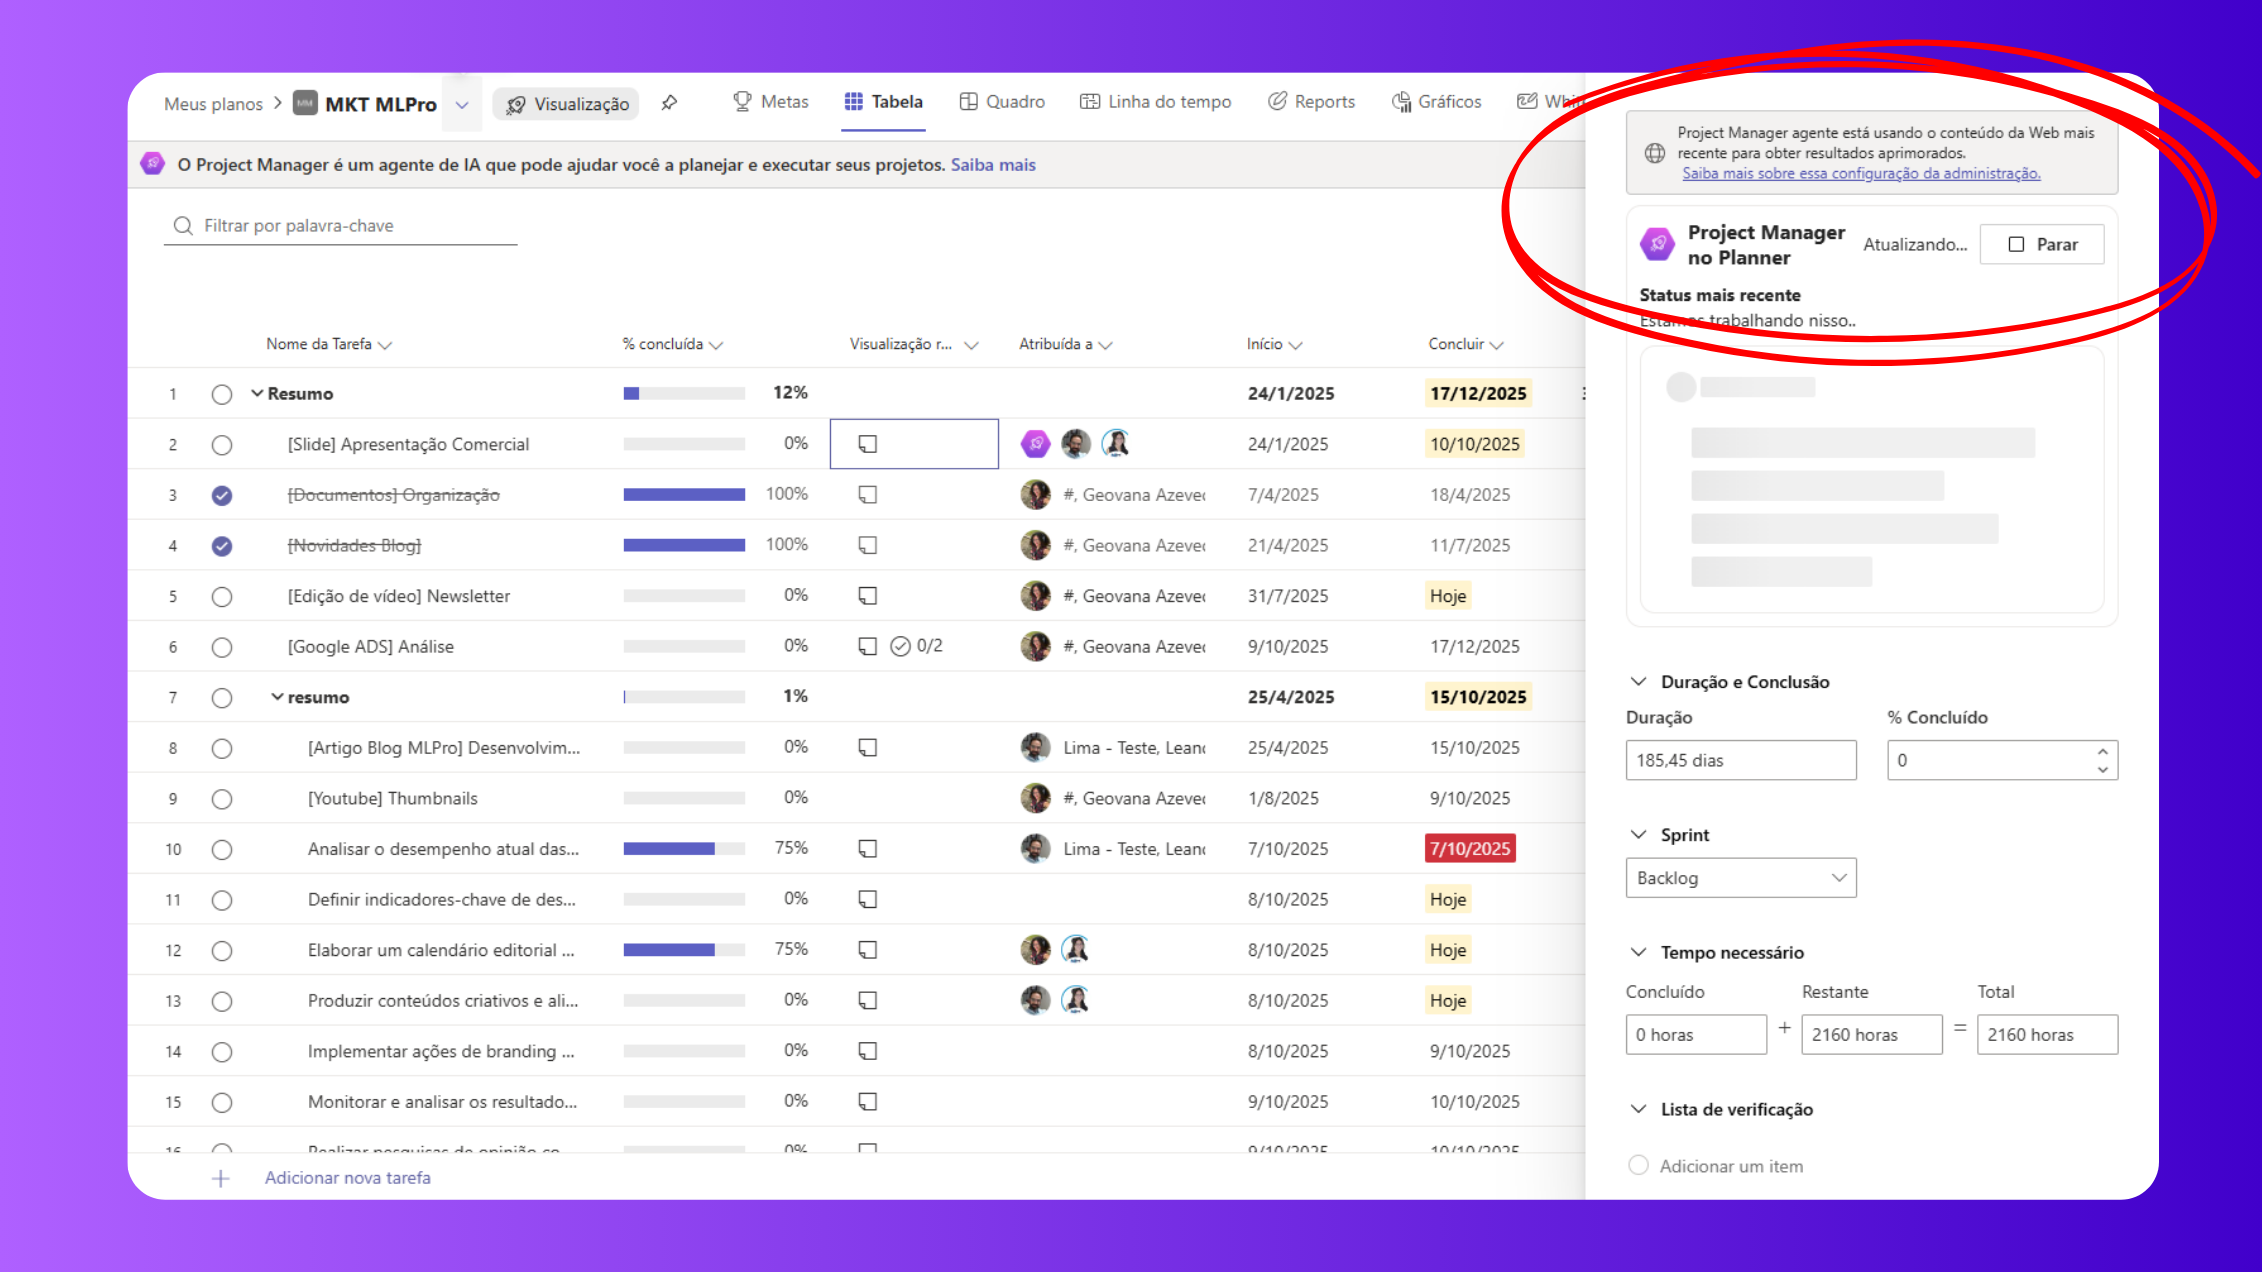Open the note icon for the Apresentação Comercial row
This screenshot has width=2262, height=1272.
pos(867,444)
